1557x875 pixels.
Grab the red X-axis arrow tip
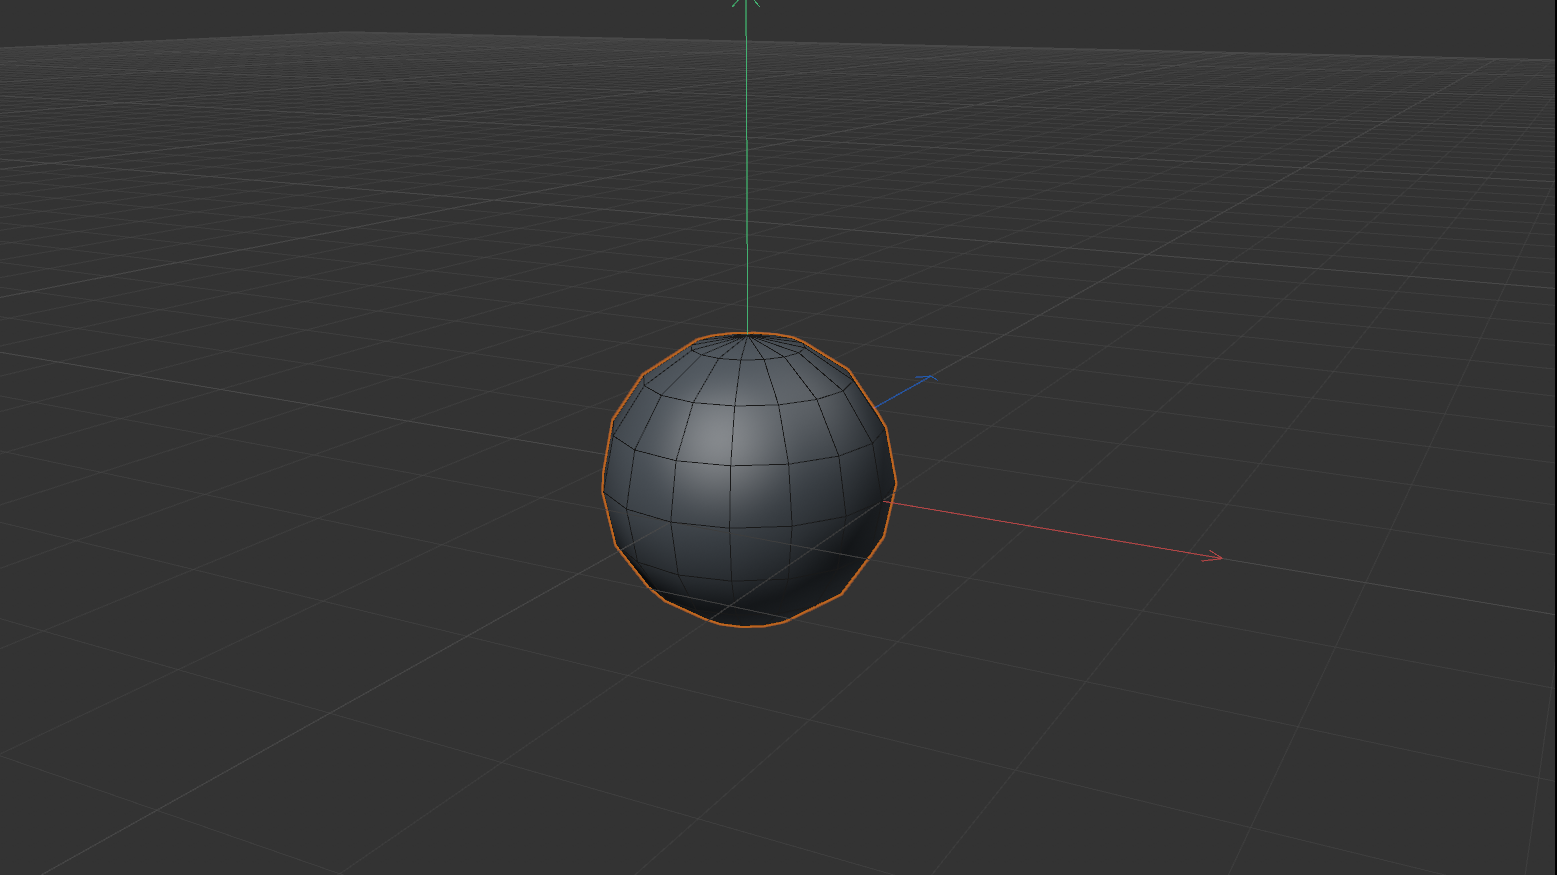click(1212, 556)
